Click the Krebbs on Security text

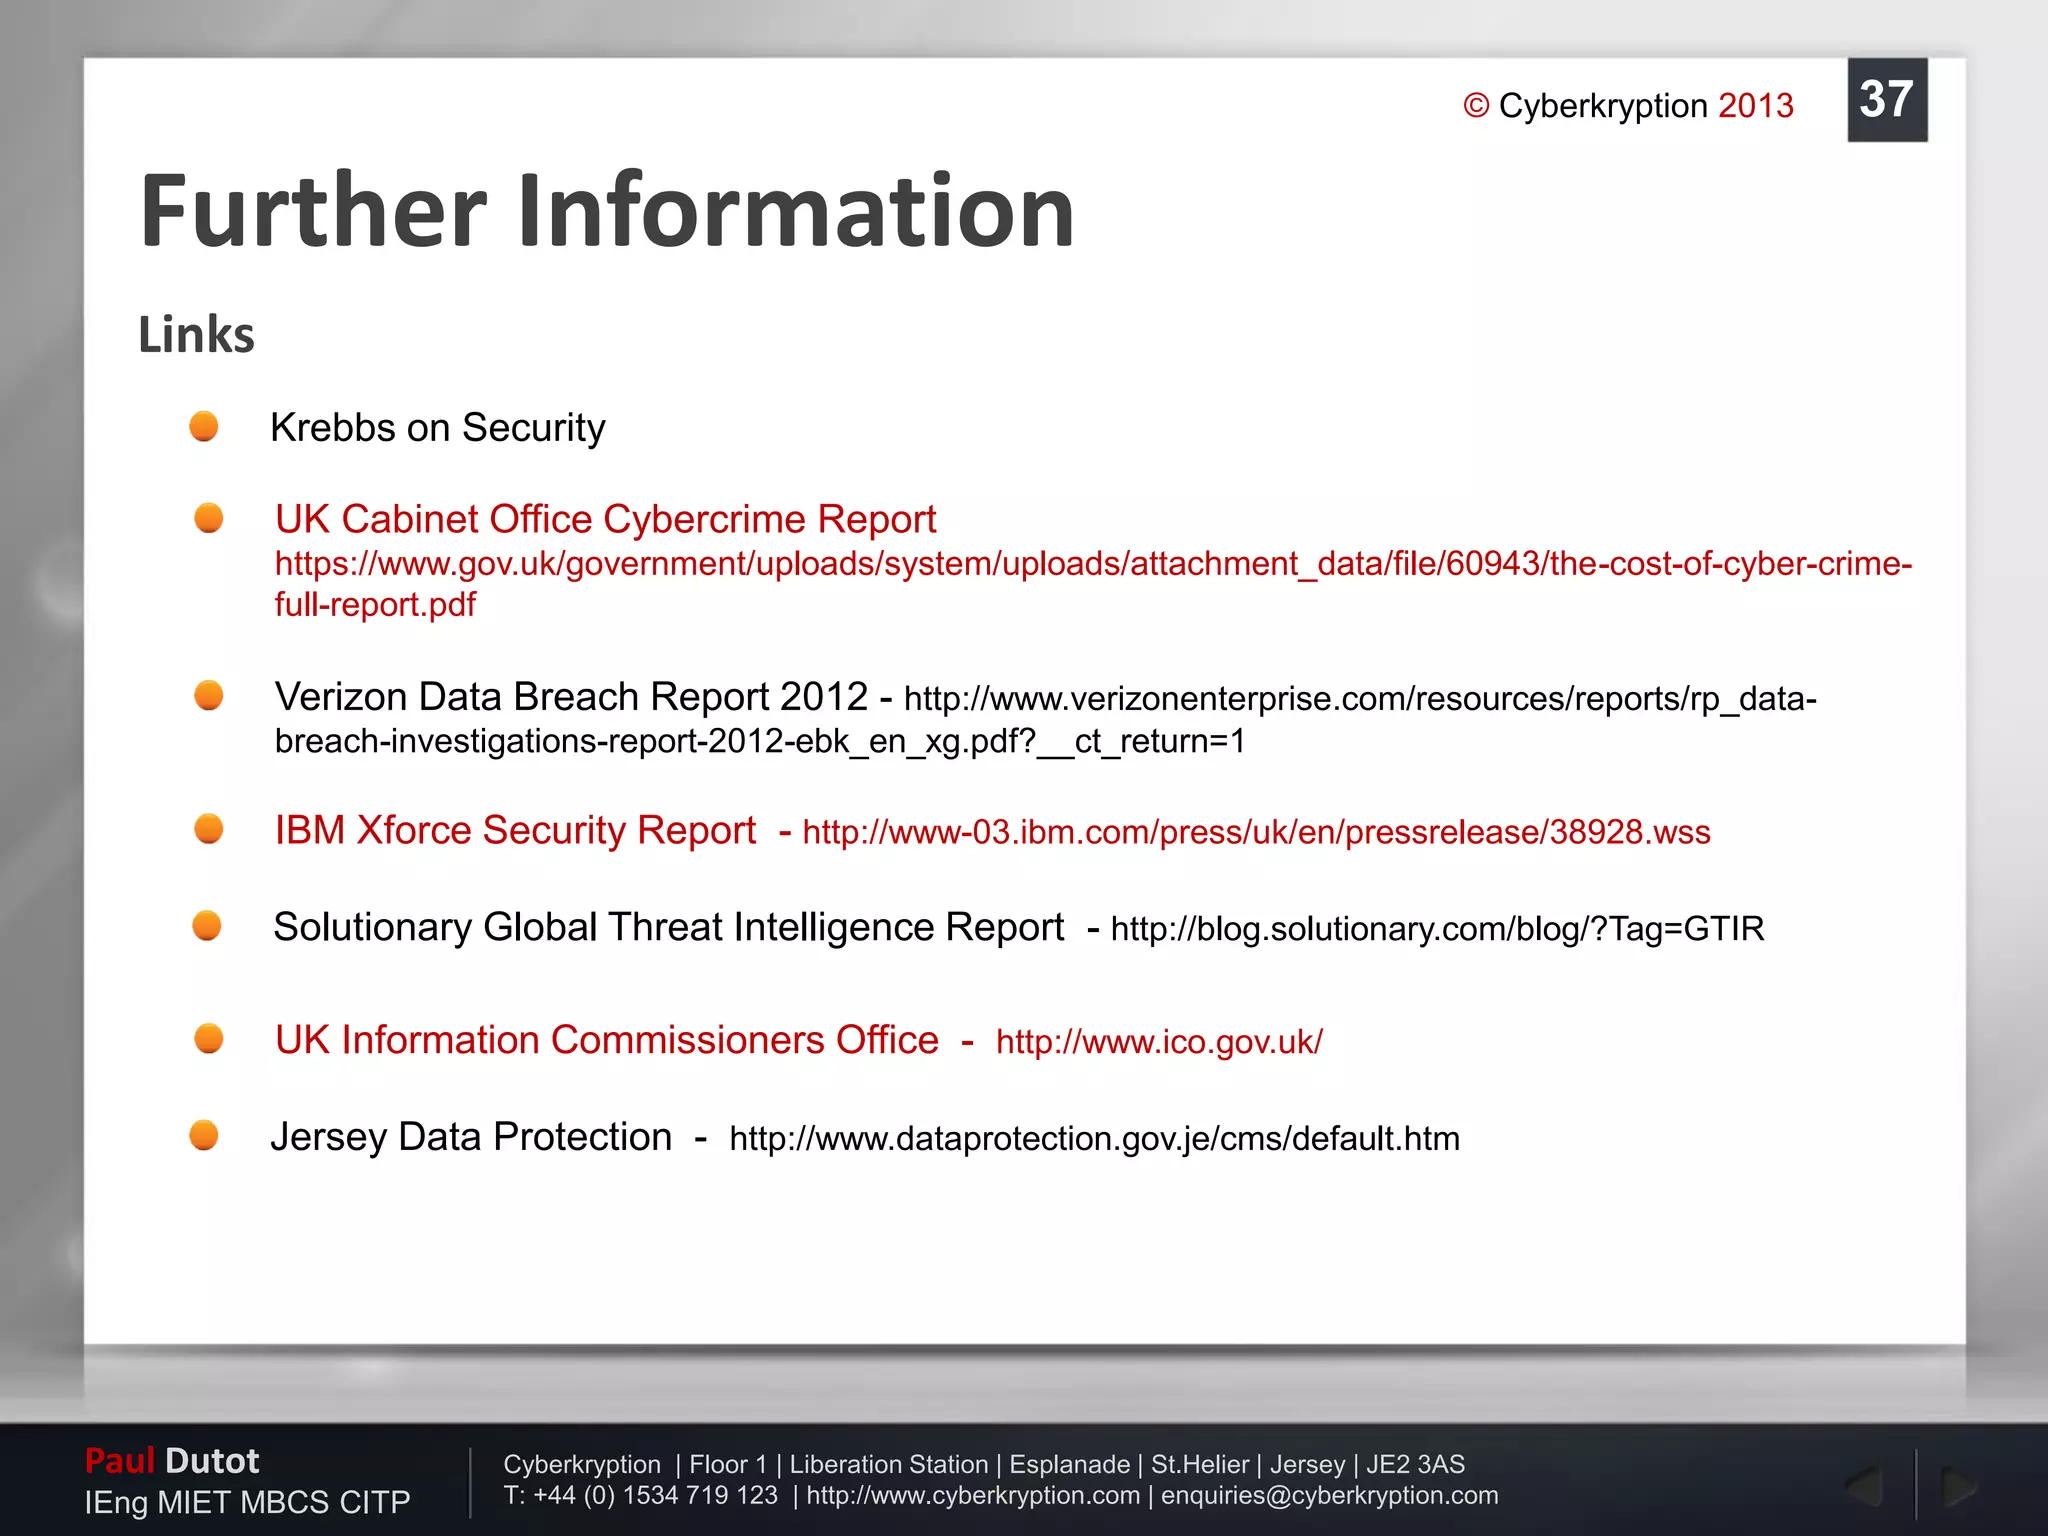coord(438,428)
